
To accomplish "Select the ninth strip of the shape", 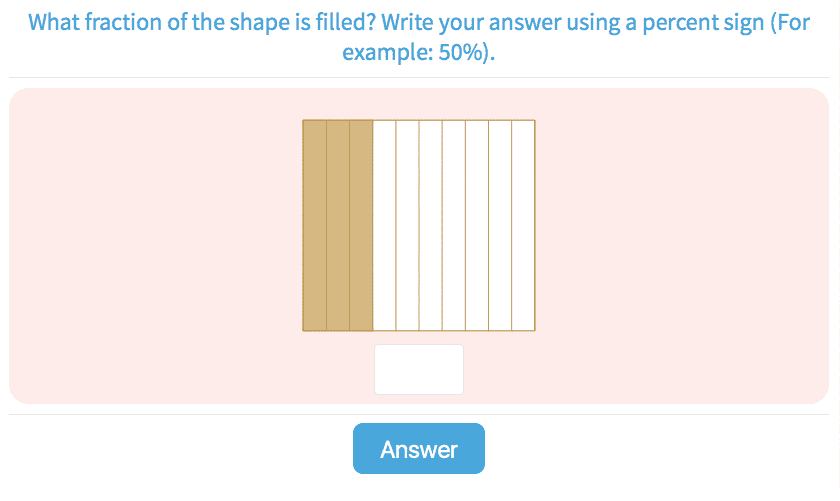I will 500,225.
